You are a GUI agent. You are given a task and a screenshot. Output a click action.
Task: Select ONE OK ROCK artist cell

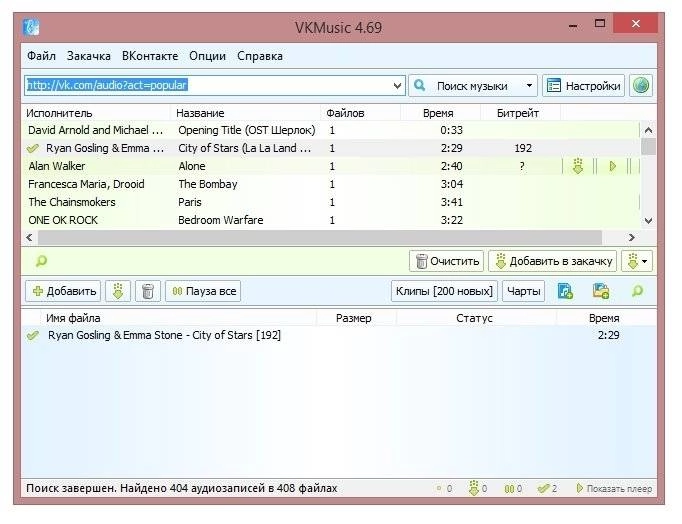pyautogui.click(x=63, y=220)
